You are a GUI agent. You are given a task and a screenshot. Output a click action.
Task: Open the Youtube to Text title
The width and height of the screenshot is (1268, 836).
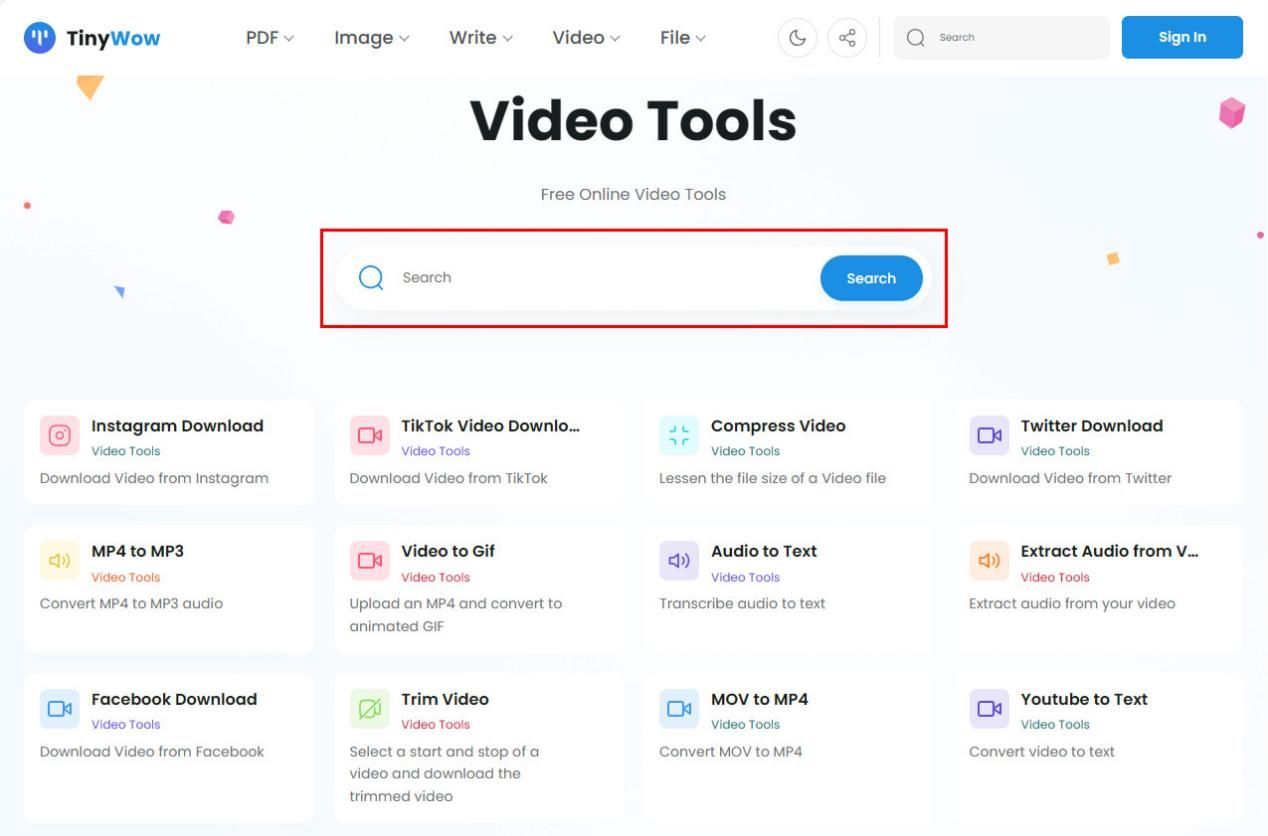tap(1084, 699)
